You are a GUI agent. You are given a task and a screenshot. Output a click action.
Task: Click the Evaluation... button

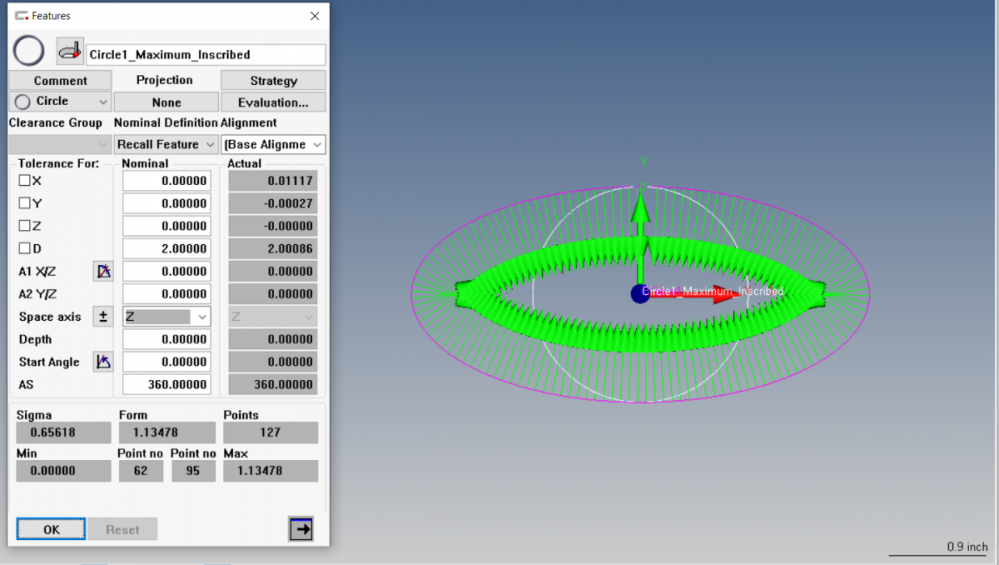click(x=273, y=102)
